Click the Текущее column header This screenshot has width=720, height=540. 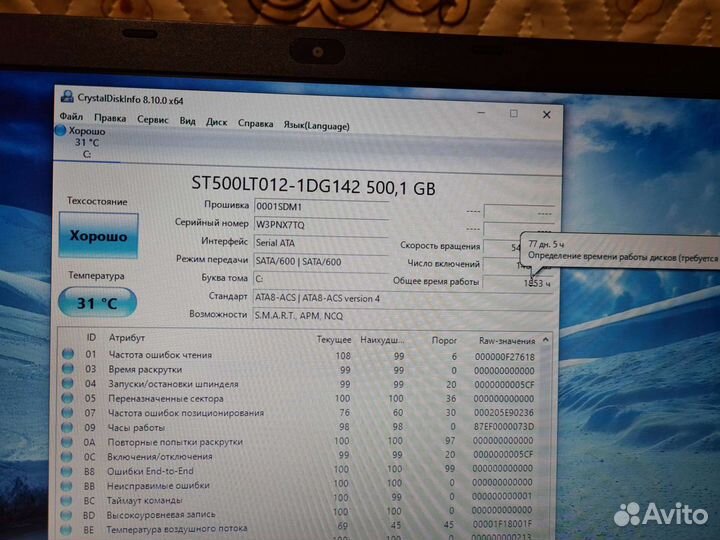(334, 340)
